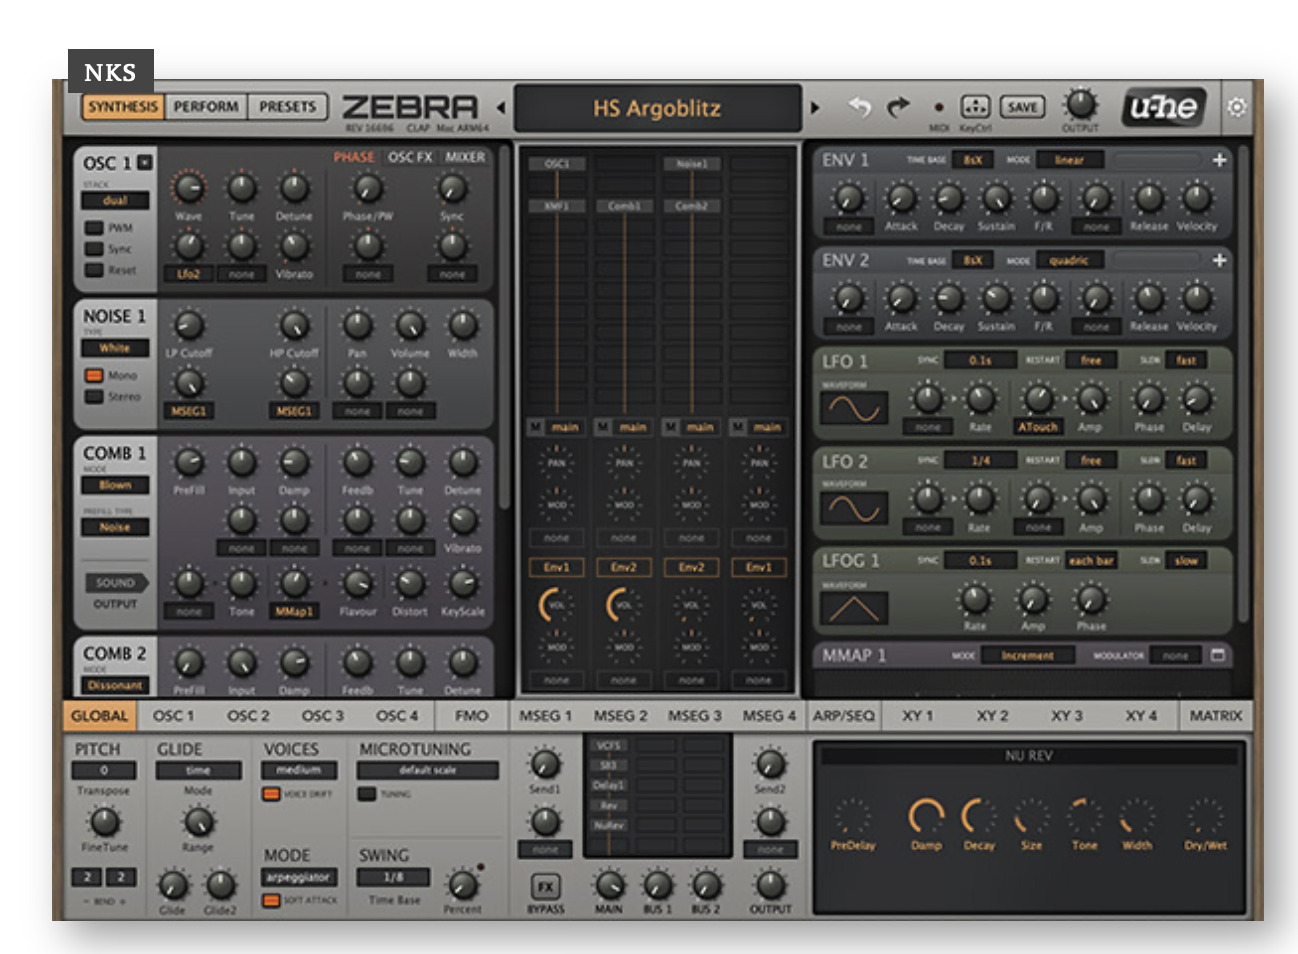Select the XMF1 module in the grid

[x=557, y=206]
